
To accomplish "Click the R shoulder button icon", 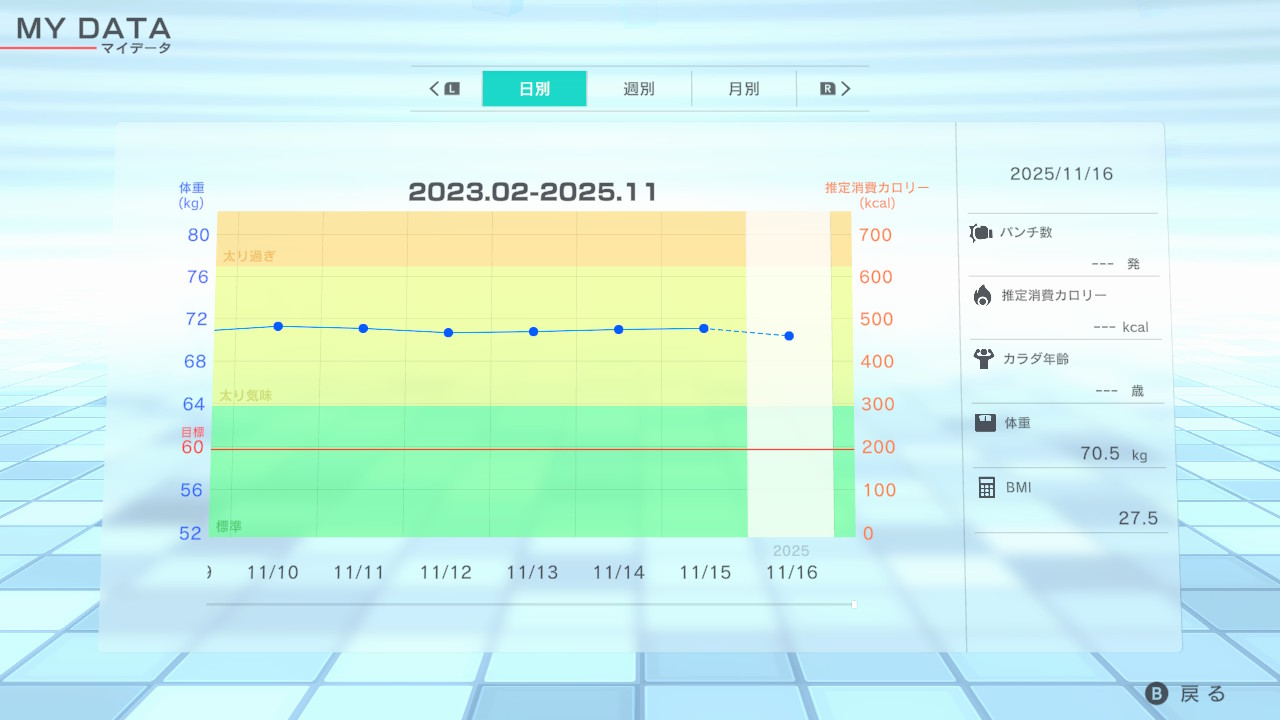I will (x=827, y=89).
